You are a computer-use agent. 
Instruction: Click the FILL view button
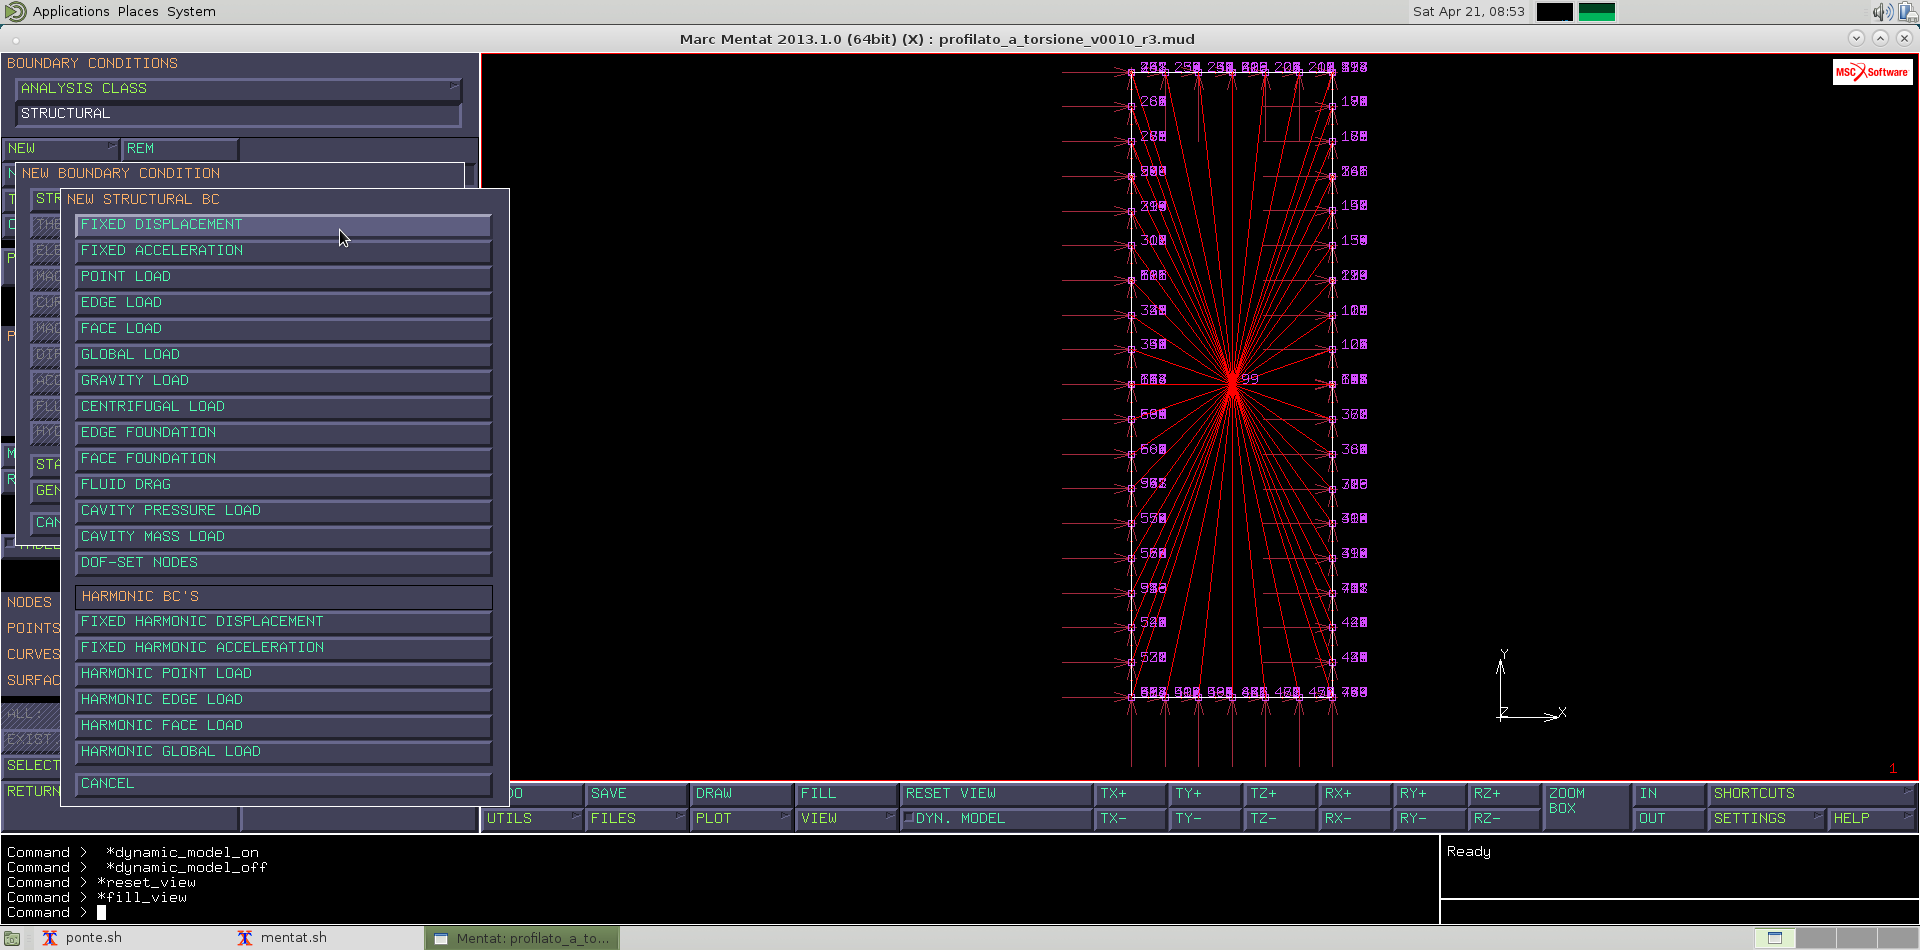[x=846, y=794]
